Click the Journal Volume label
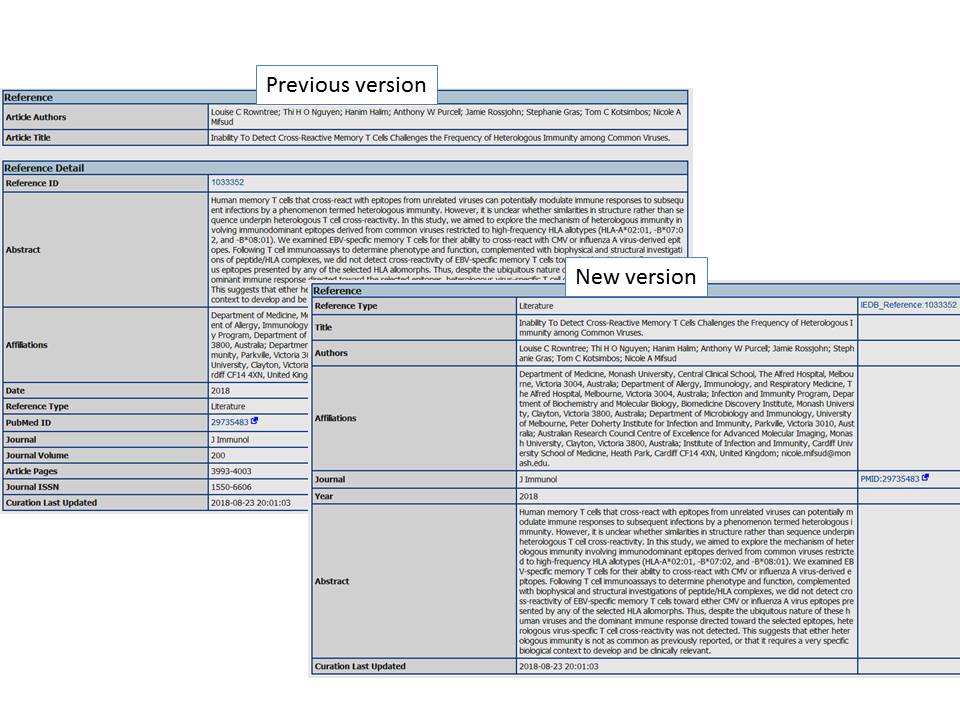The width and height of the screenshot is (960, 720). point(37,456)
